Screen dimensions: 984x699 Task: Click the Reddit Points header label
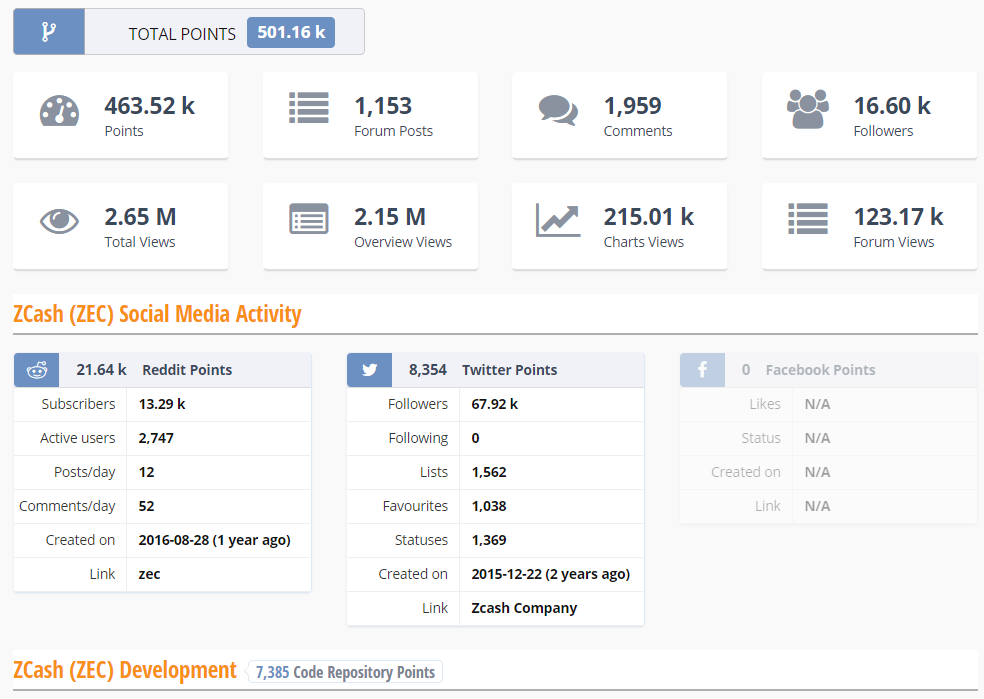[187, 370]
